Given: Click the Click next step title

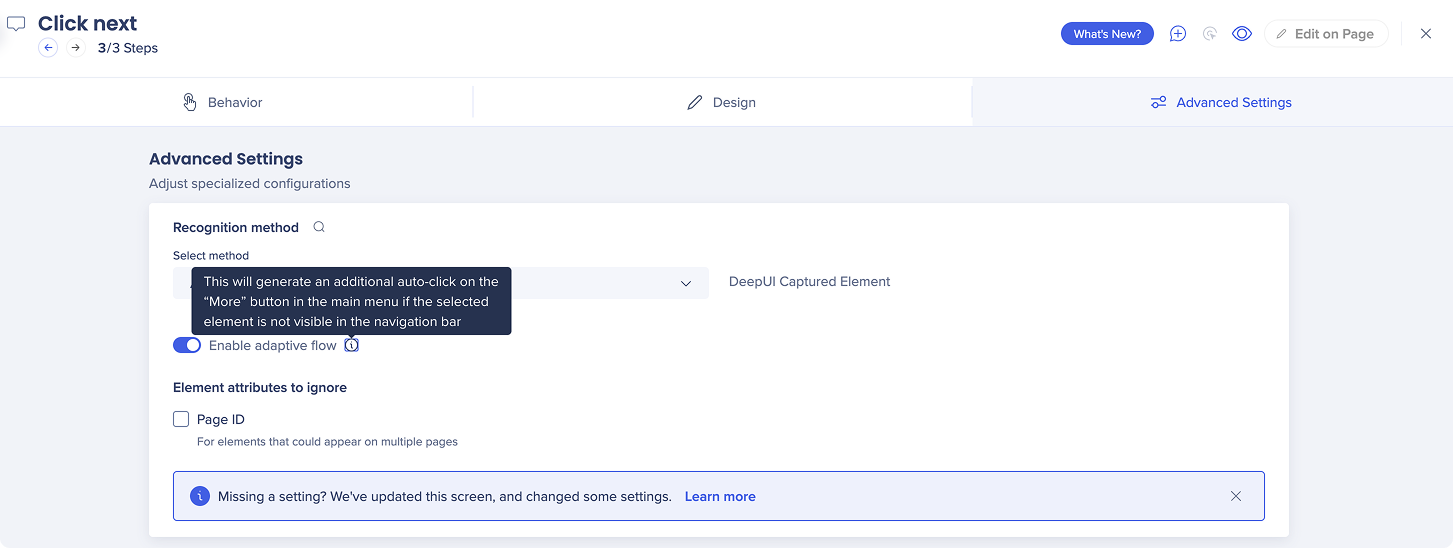Looking at the screenshot, I should coord(88,23).
